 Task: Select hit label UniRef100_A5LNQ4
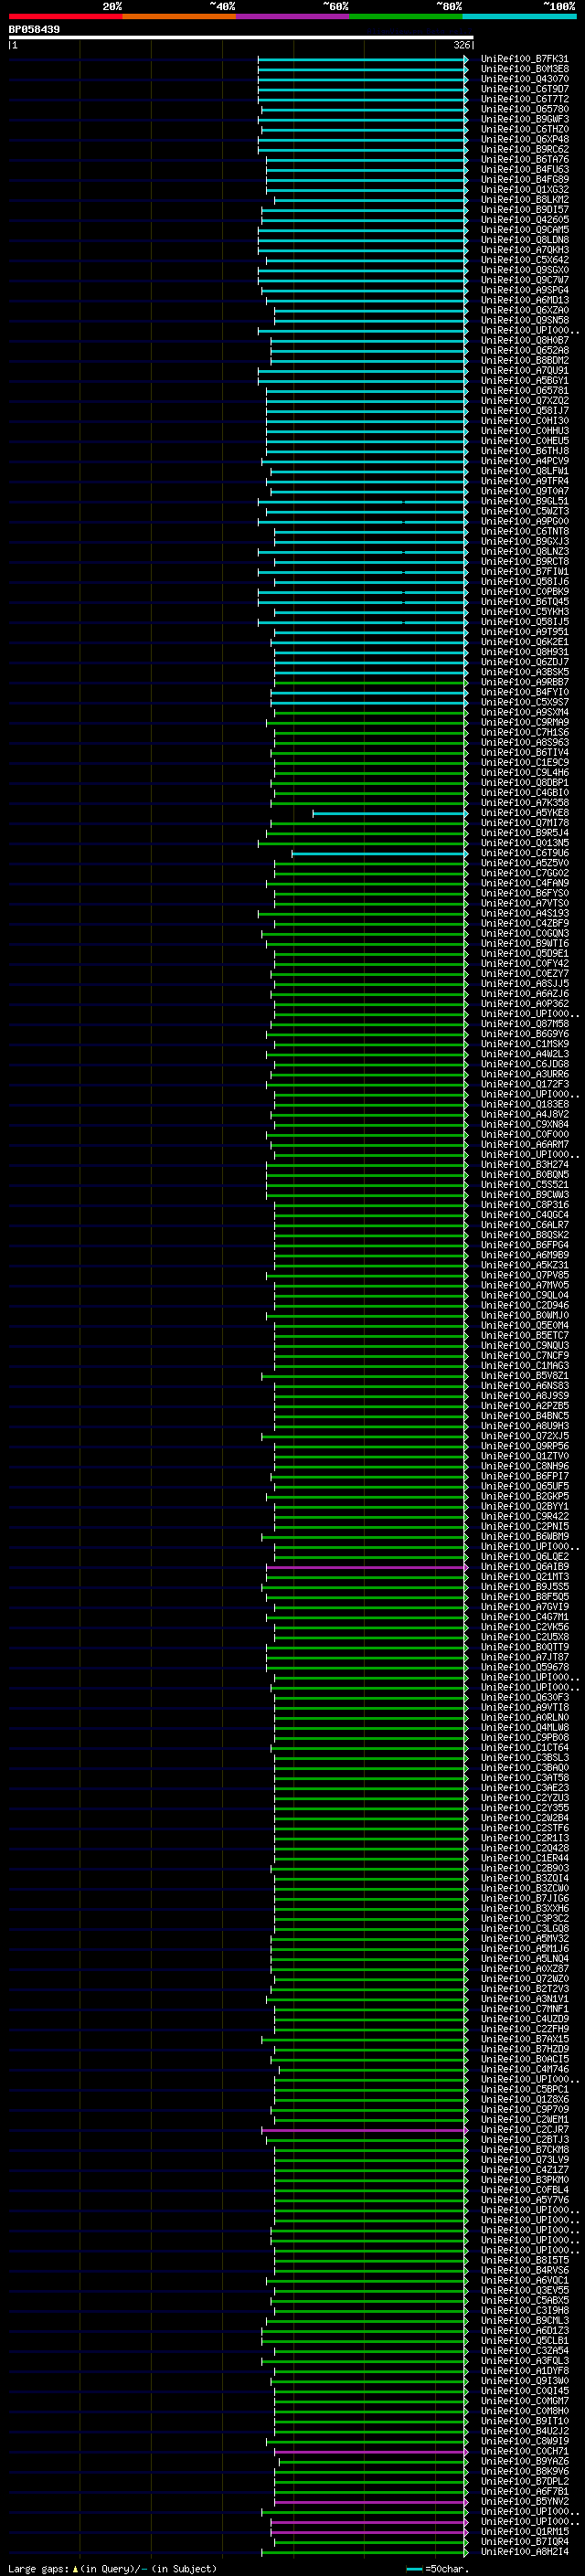[525, 1959]
